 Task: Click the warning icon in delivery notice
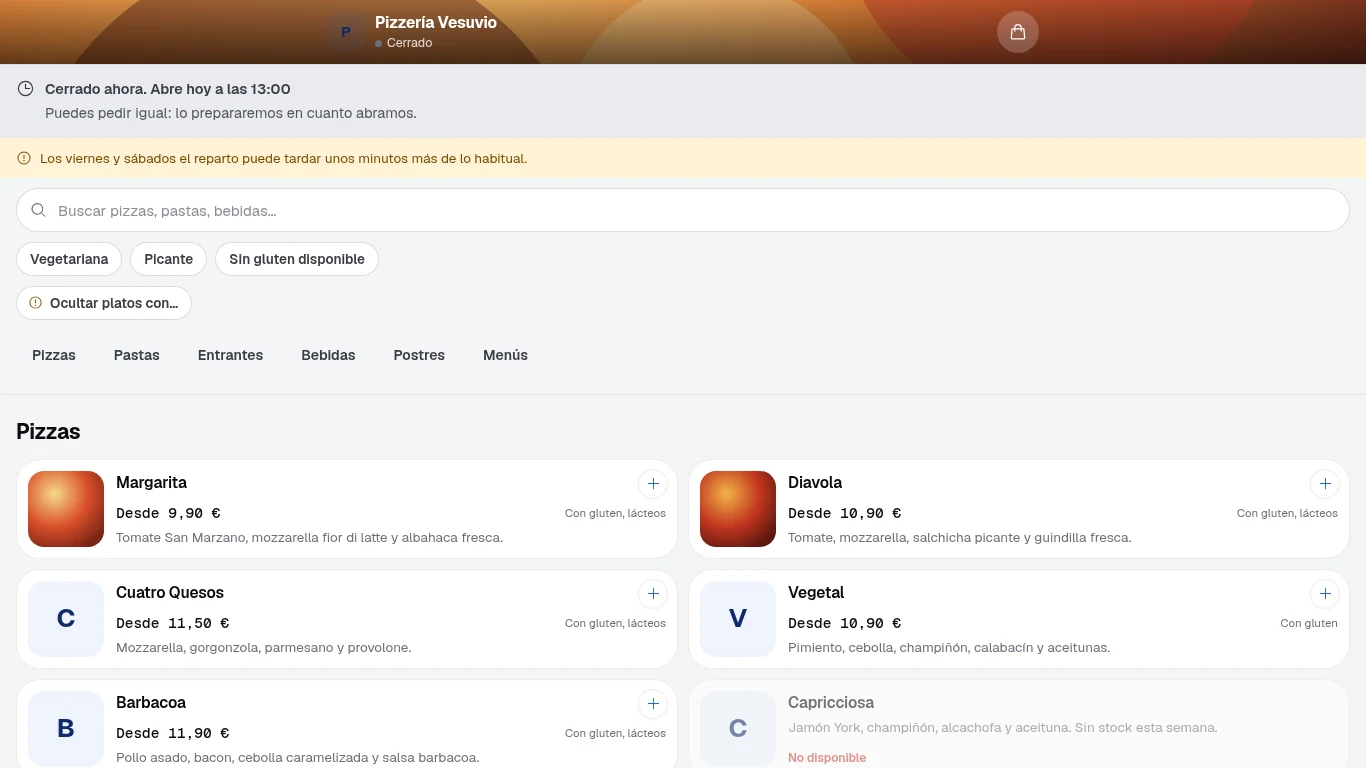click(x=24, y=158)
